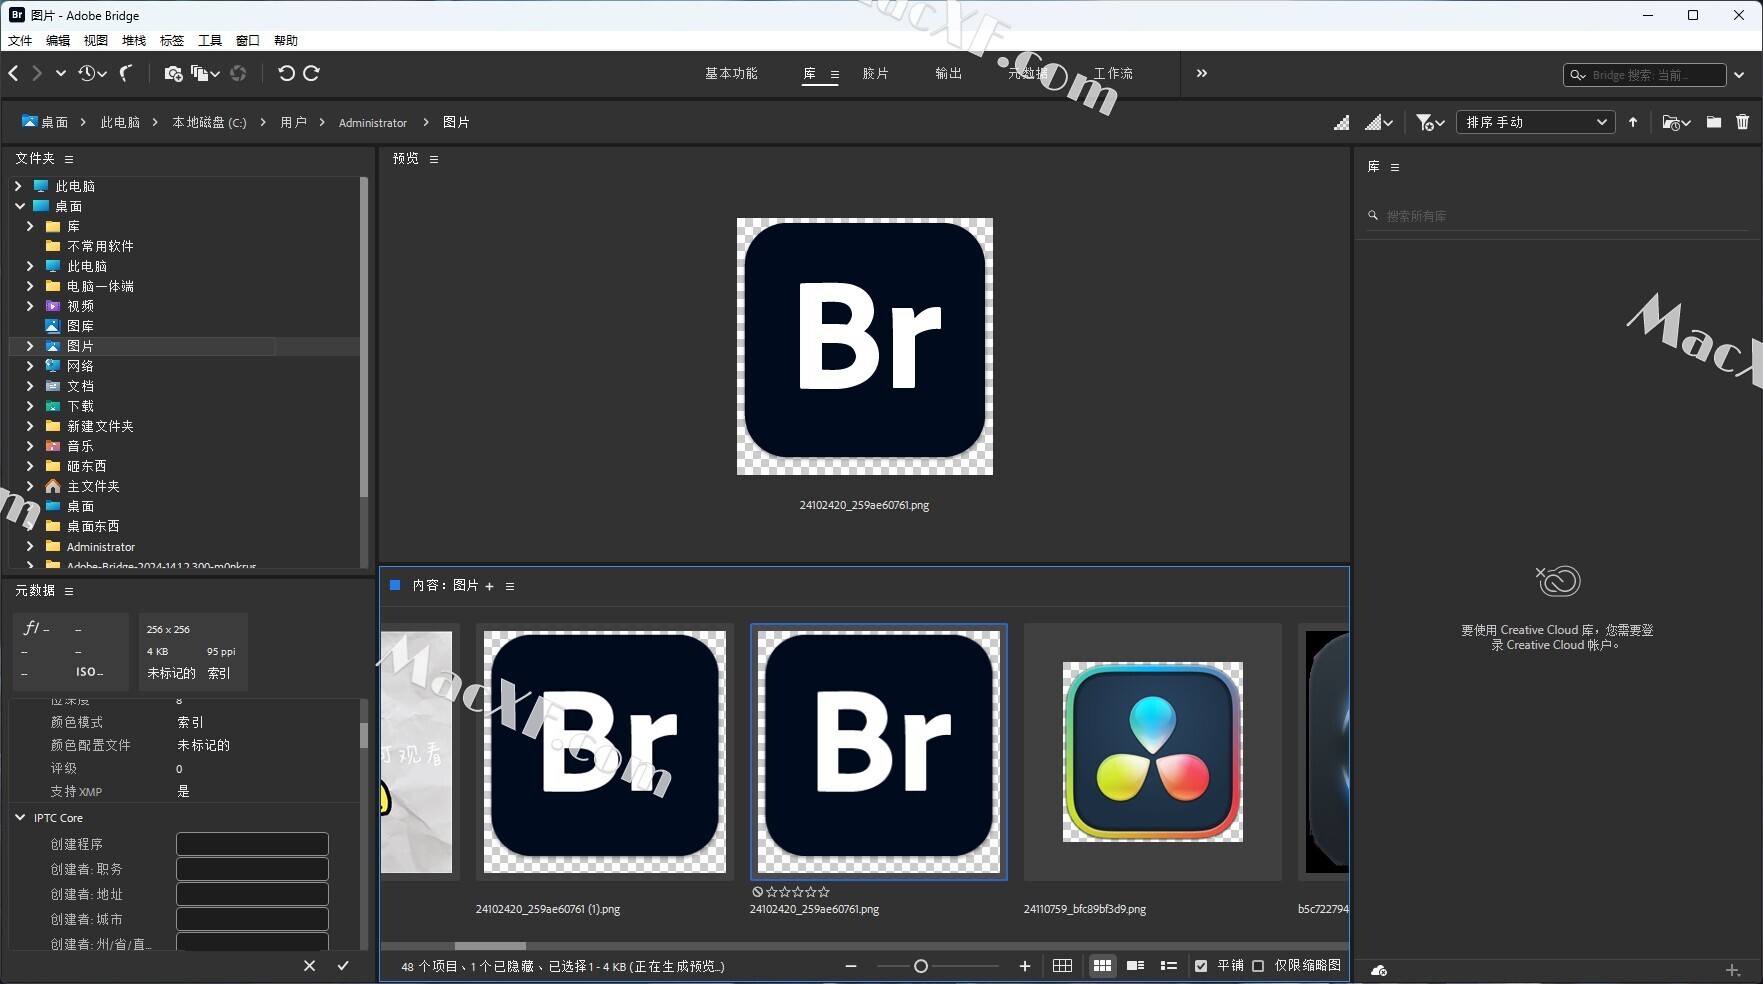
Task: Click the thumbnail quality stair icon
Action: click(1342, 122)
